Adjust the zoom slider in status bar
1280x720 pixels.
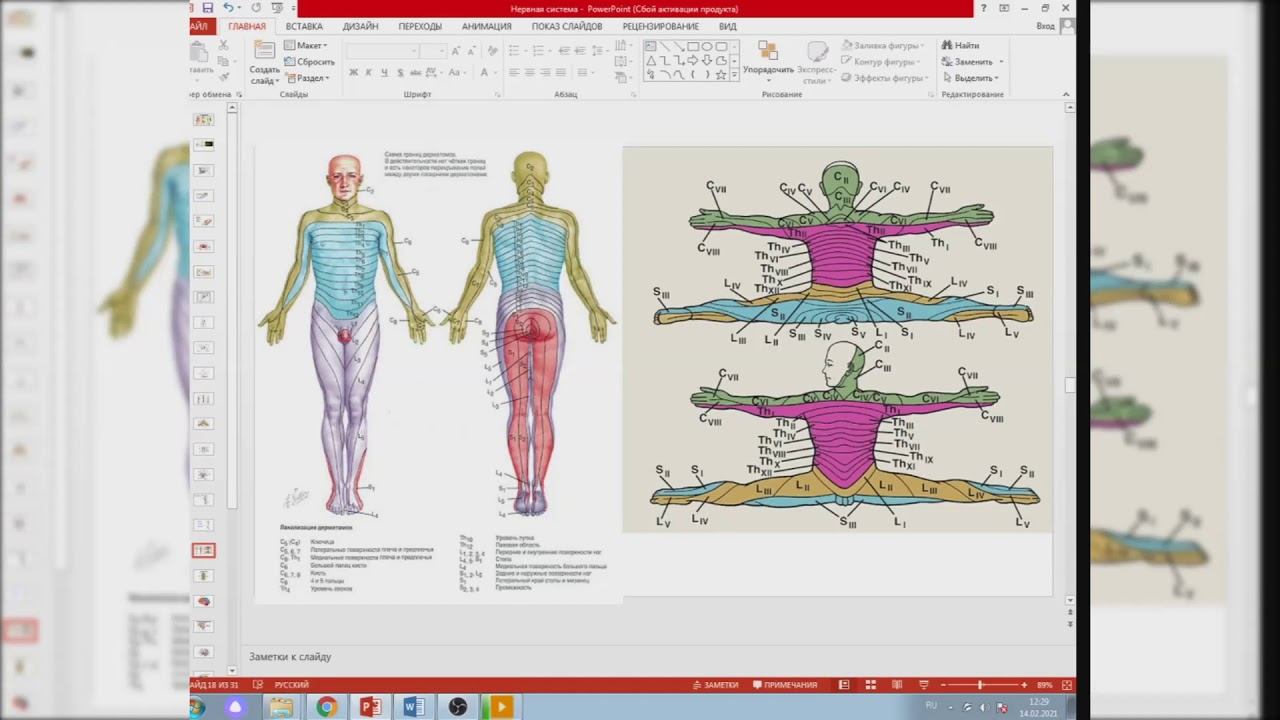[x=979, y=685]
